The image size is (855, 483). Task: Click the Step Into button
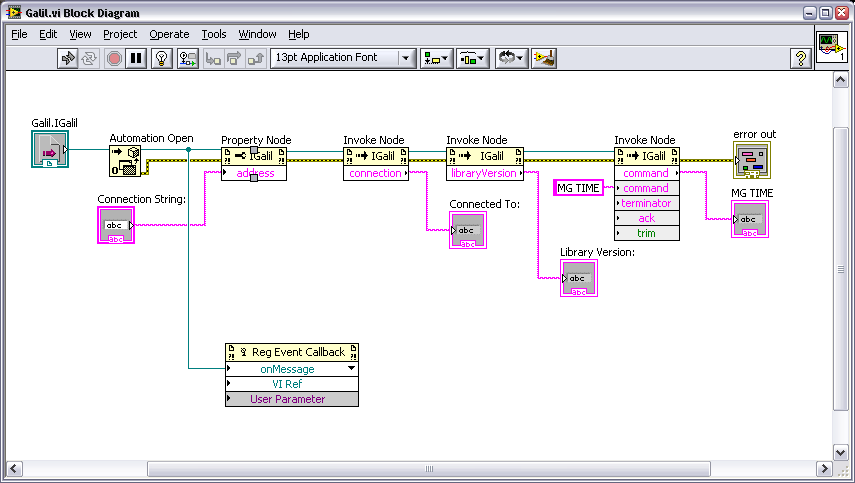point(213,58)
